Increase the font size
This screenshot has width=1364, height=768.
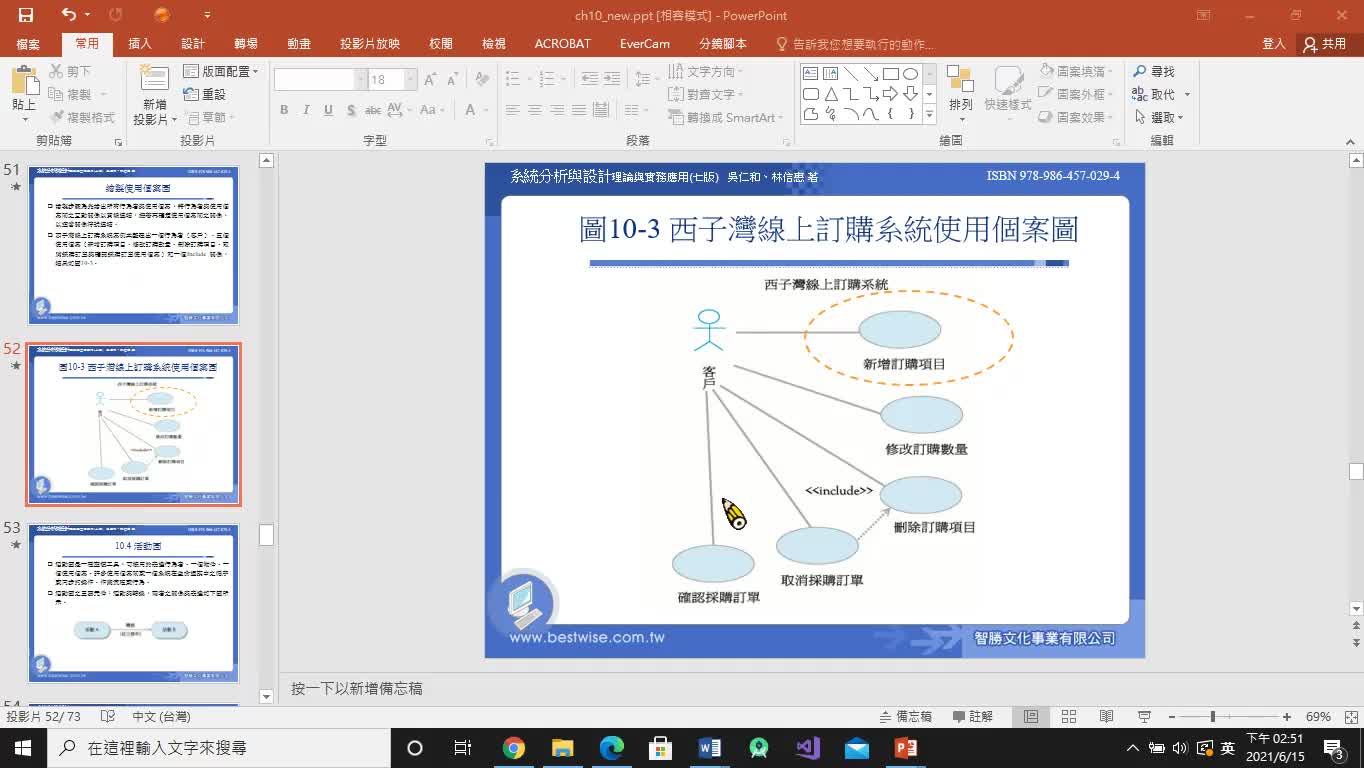430,79
